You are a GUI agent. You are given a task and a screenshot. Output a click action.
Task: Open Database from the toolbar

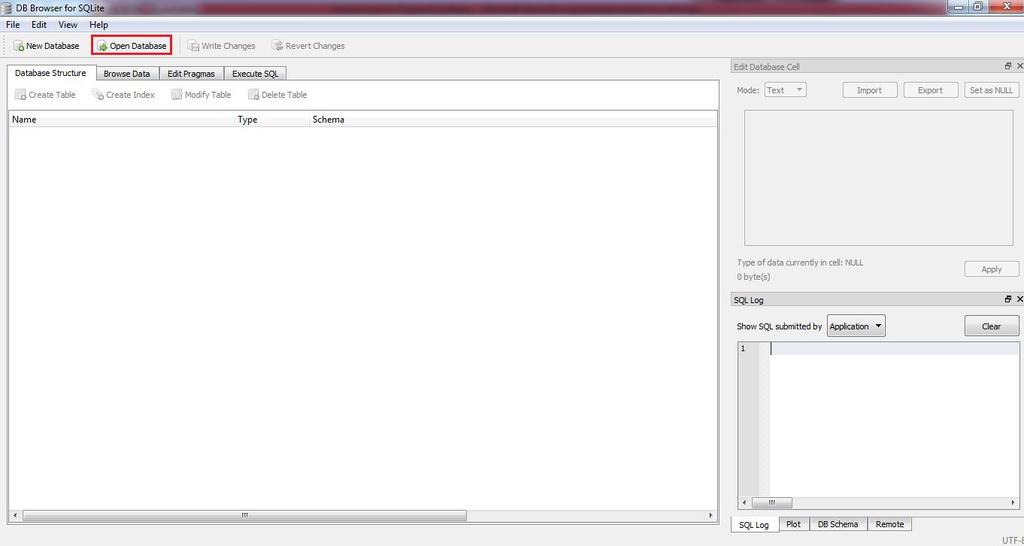pyautogui.click(x=131, y=46)
